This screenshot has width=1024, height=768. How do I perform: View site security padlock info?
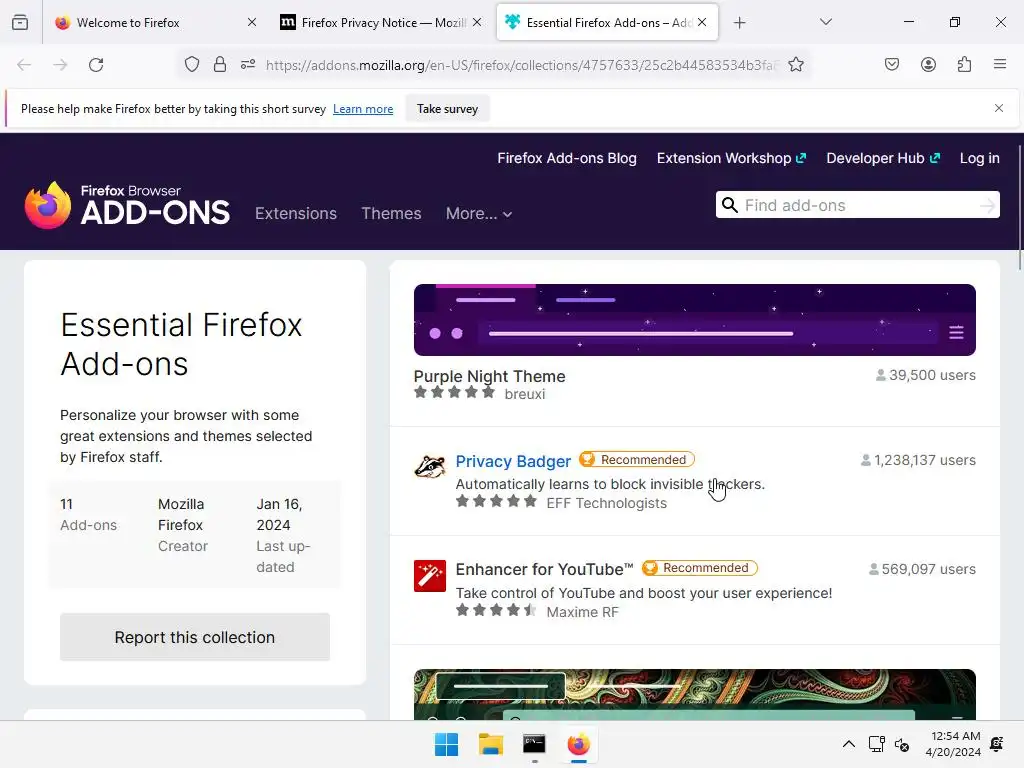[x=220, y=65]
